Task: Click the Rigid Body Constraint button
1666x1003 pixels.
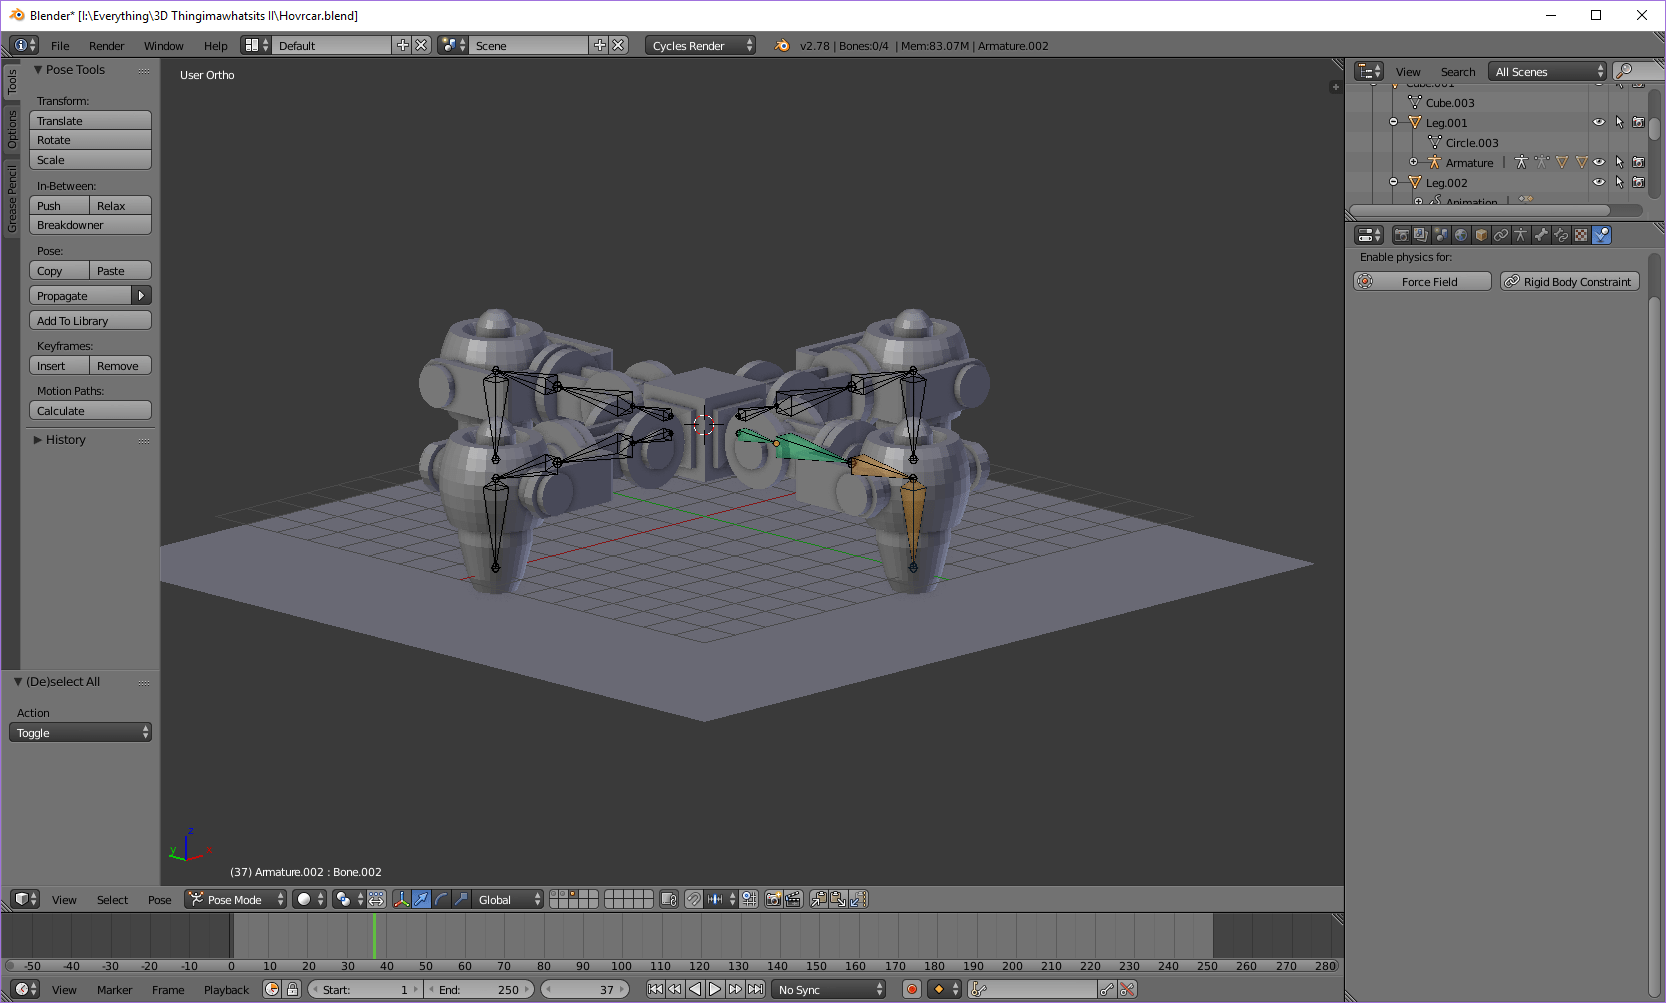Action: pos(1569,281)
